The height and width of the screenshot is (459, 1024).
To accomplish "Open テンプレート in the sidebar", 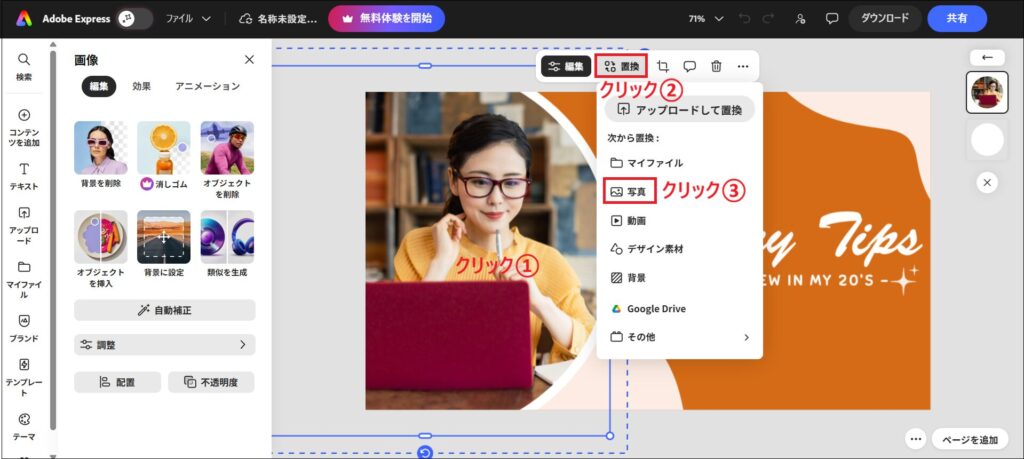I will click(24, 378).
